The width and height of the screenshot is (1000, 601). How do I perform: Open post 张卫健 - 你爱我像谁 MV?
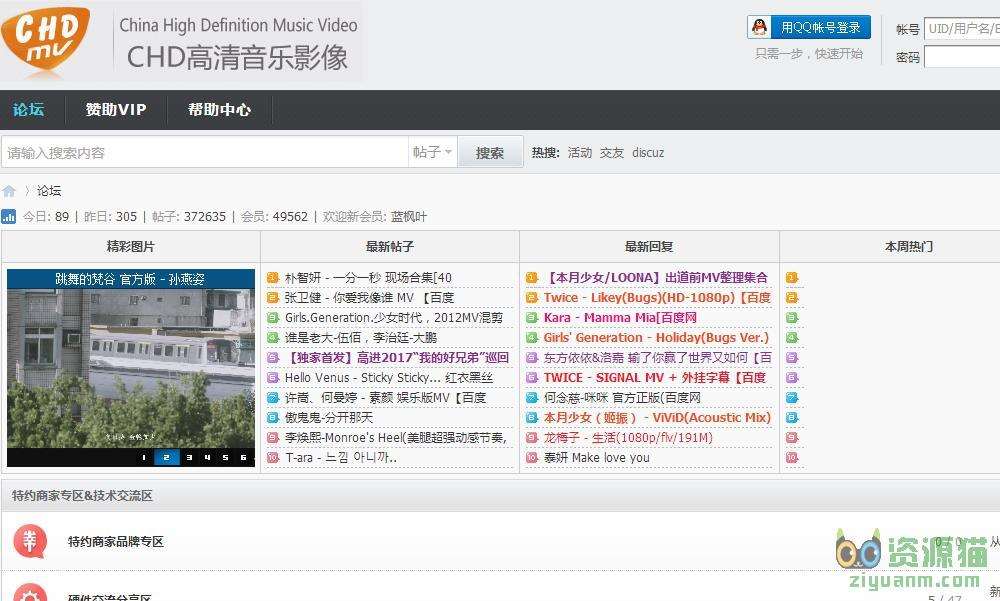pyautogui.click(x=369, y=297)
